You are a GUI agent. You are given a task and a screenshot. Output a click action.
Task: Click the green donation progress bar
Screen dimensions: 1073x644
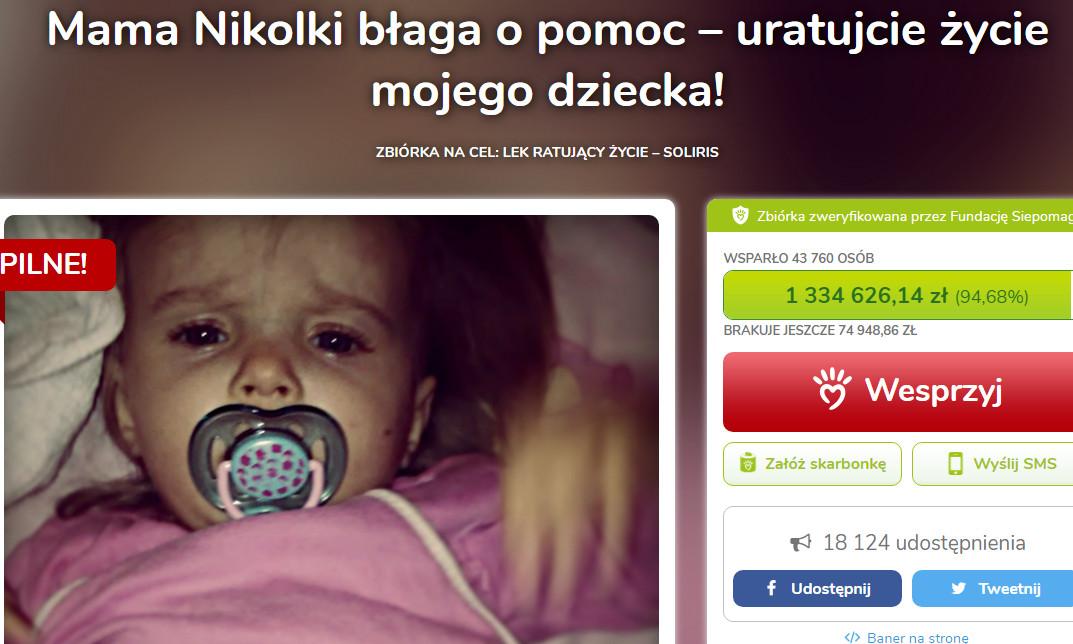click(x=898, y=296)
